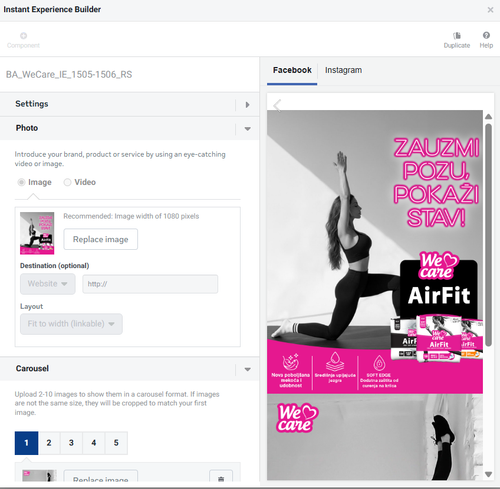
Task: Click the Settings section header
Action: coord(130,104)
